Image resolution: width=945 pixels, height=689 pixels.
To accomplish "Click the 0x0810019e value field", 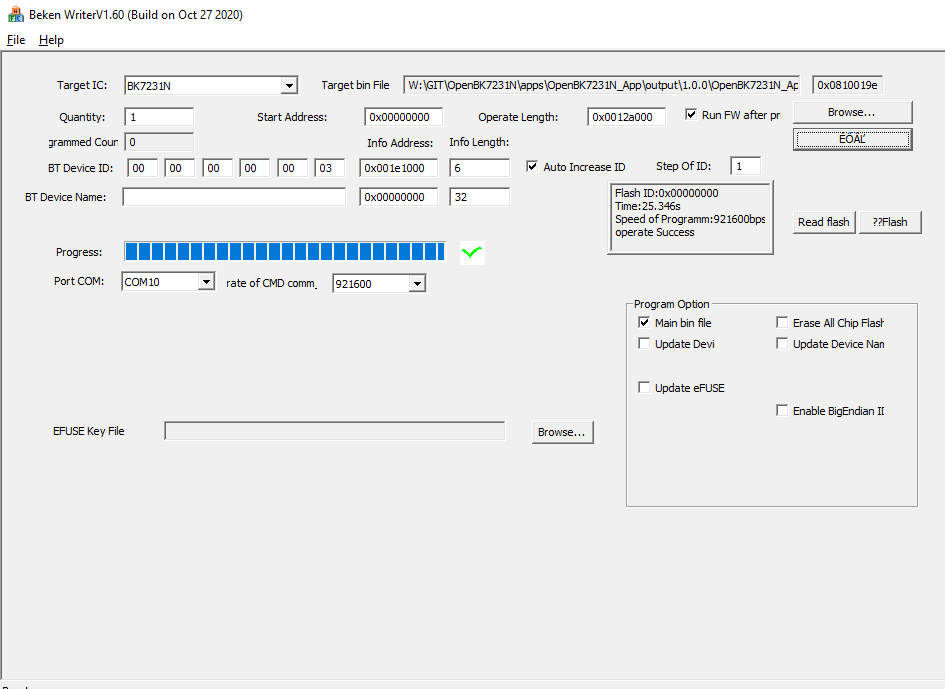I will pyautogui.click(x=847, y=85).
